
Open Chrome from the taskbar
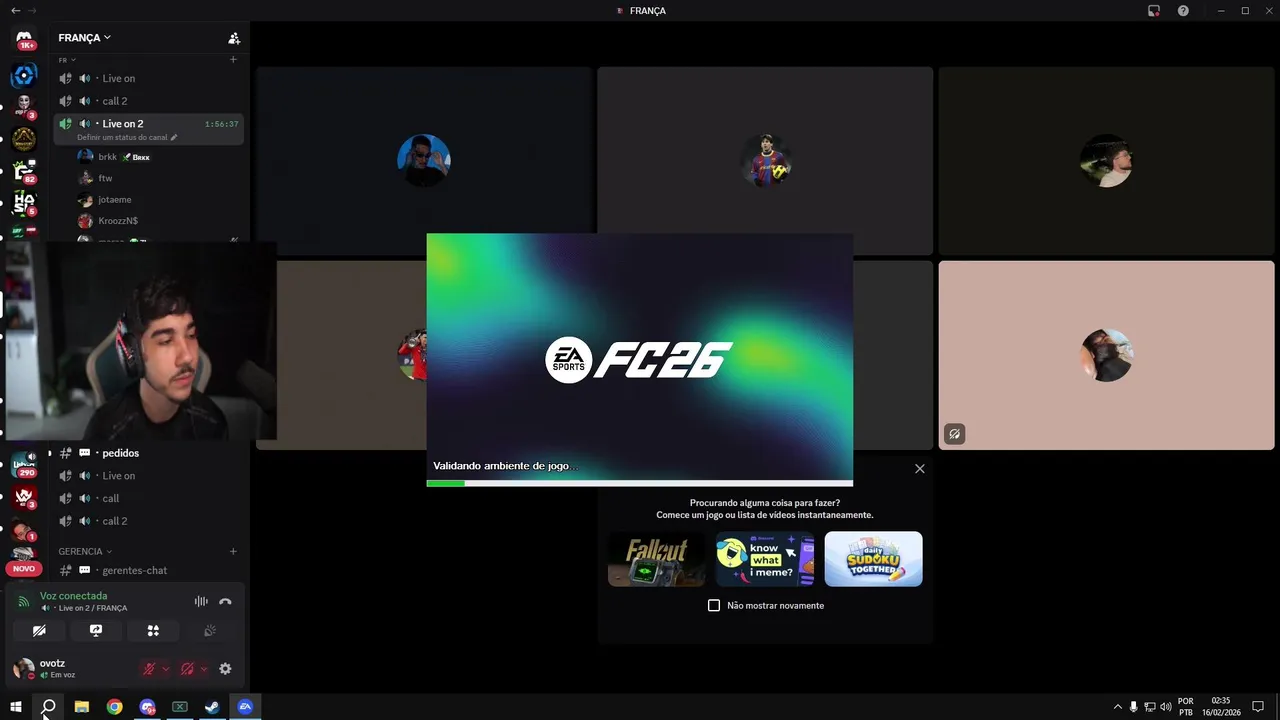coord(114,707)
